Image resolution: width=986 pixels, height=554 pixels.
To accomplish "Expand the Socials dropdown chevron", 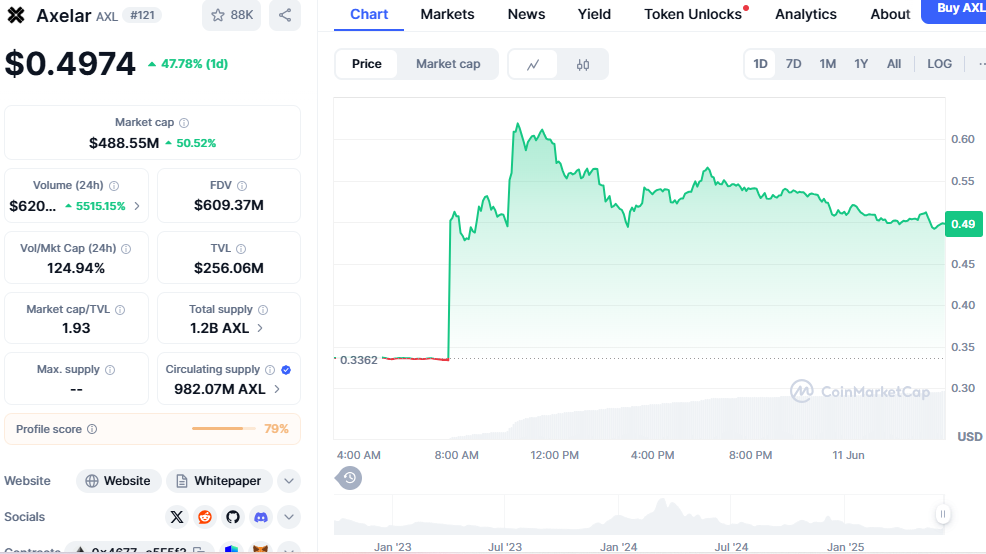I will coord(289,517).
